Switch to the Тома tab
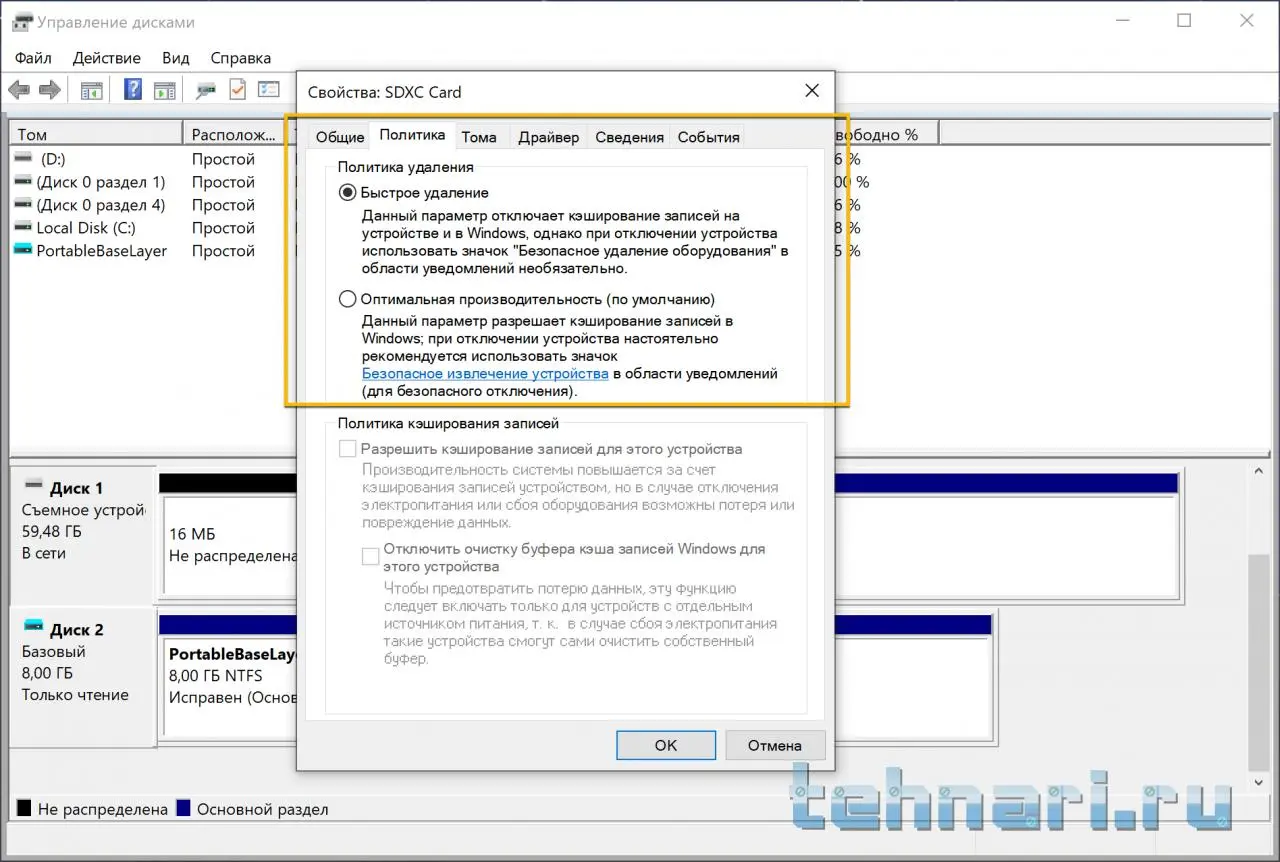1280x862 pixels. click(x=479, y=137)
